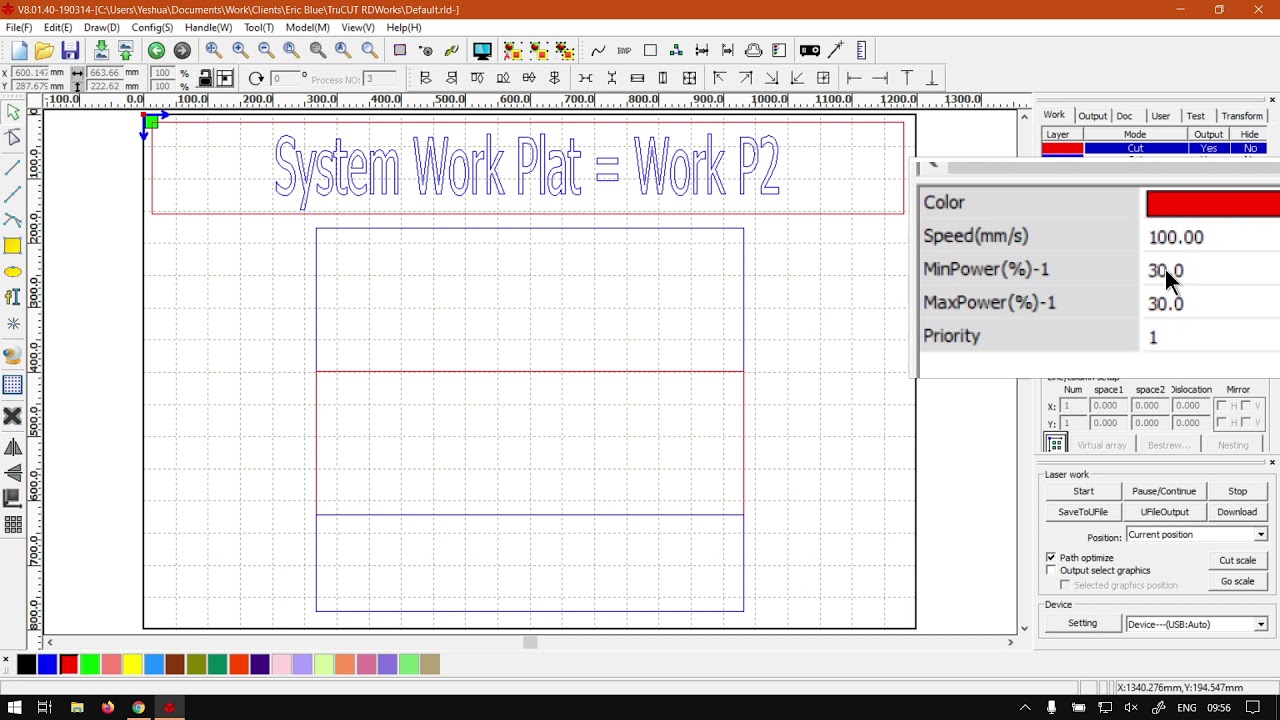
Task: Toggle the aspect ratio lock icon
Action: (205, 79)
